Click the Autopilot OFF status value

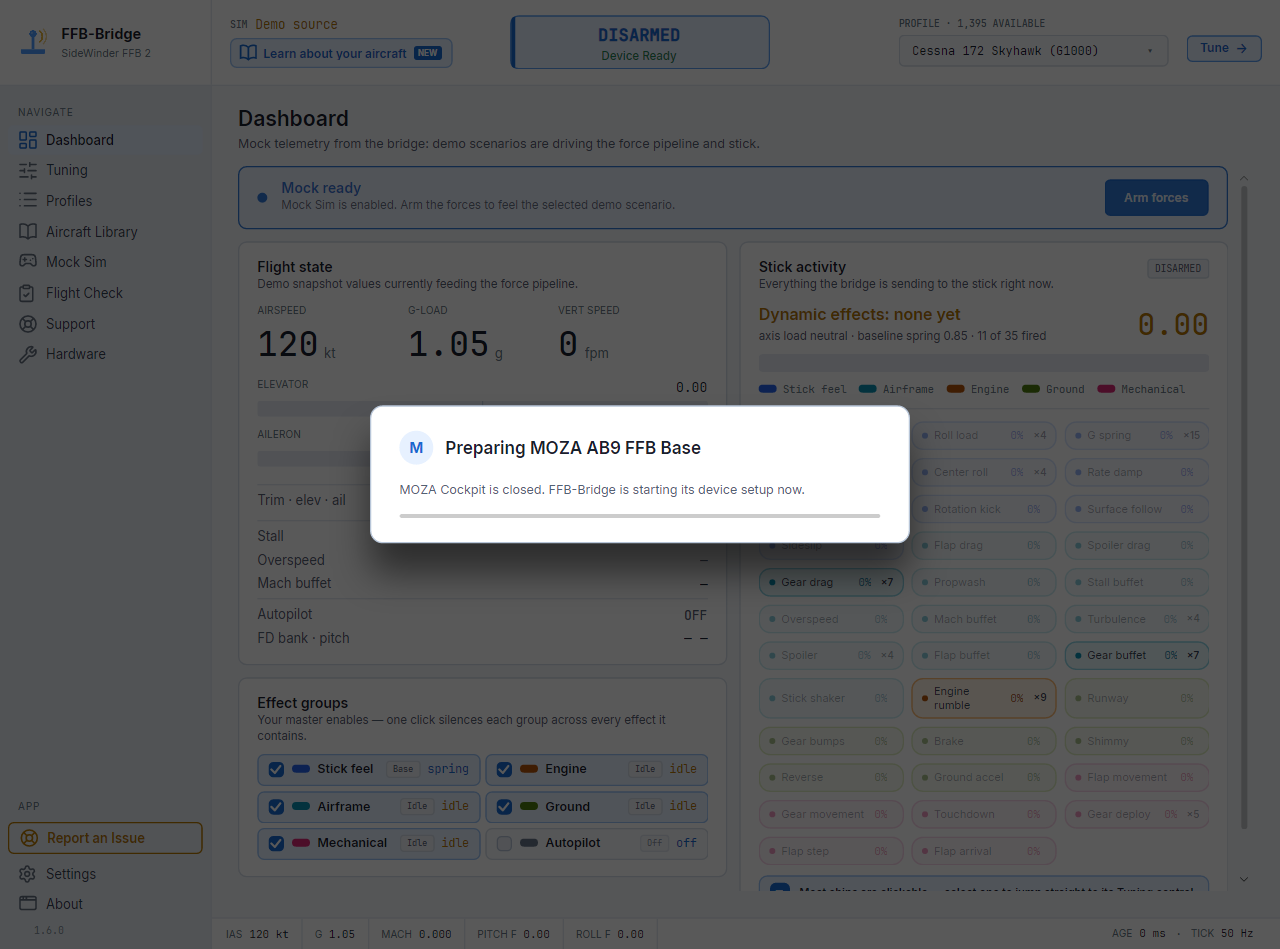[x=695, y=615]
